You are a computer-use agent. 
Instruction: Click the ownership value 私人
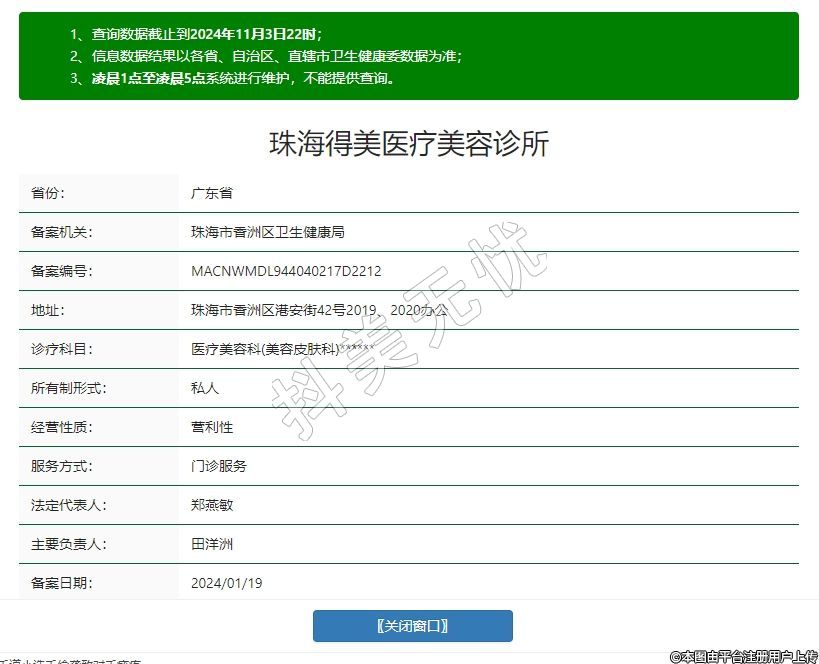(205, 388)
